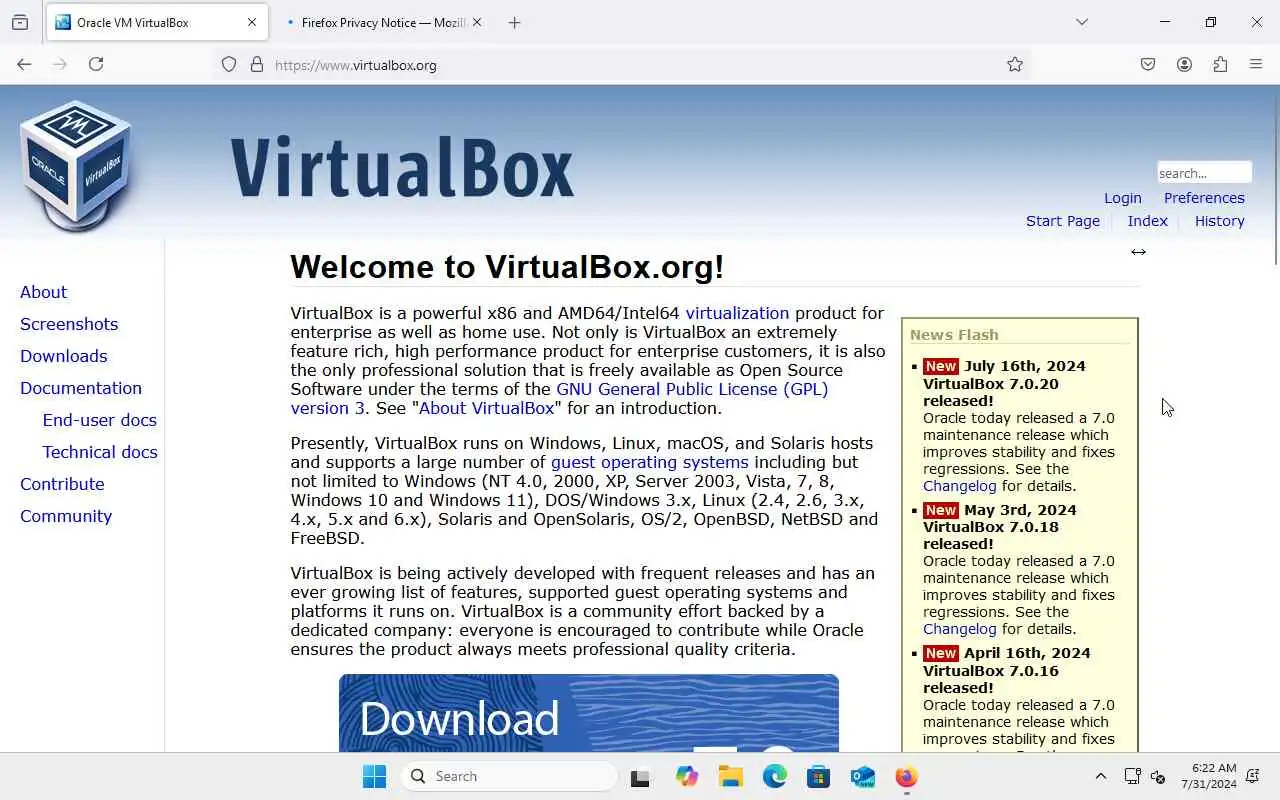The height and width of the screenshot is (800, 1280).
Task: Switch to the Firefox Privacy Notice tab
Action: pos(383,22)
